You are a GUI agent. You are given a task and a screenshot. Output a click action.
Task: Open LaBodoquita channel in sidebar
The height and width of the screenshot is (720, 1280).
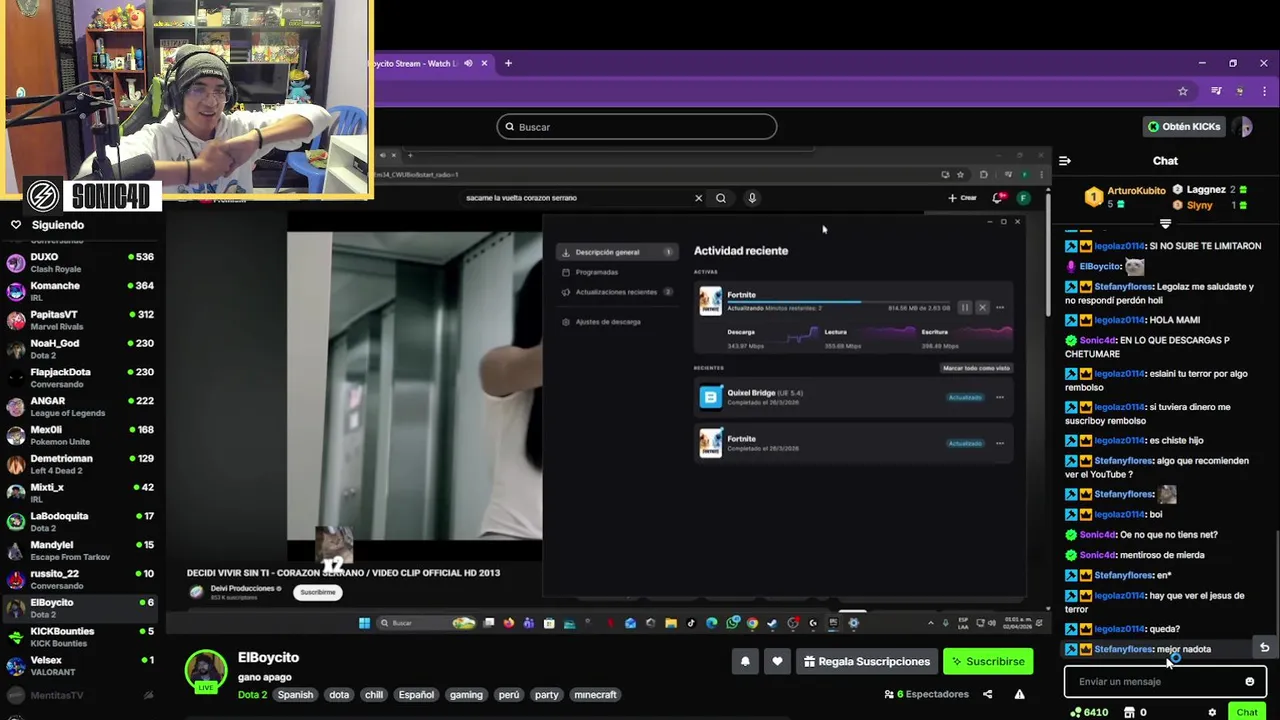79,521
